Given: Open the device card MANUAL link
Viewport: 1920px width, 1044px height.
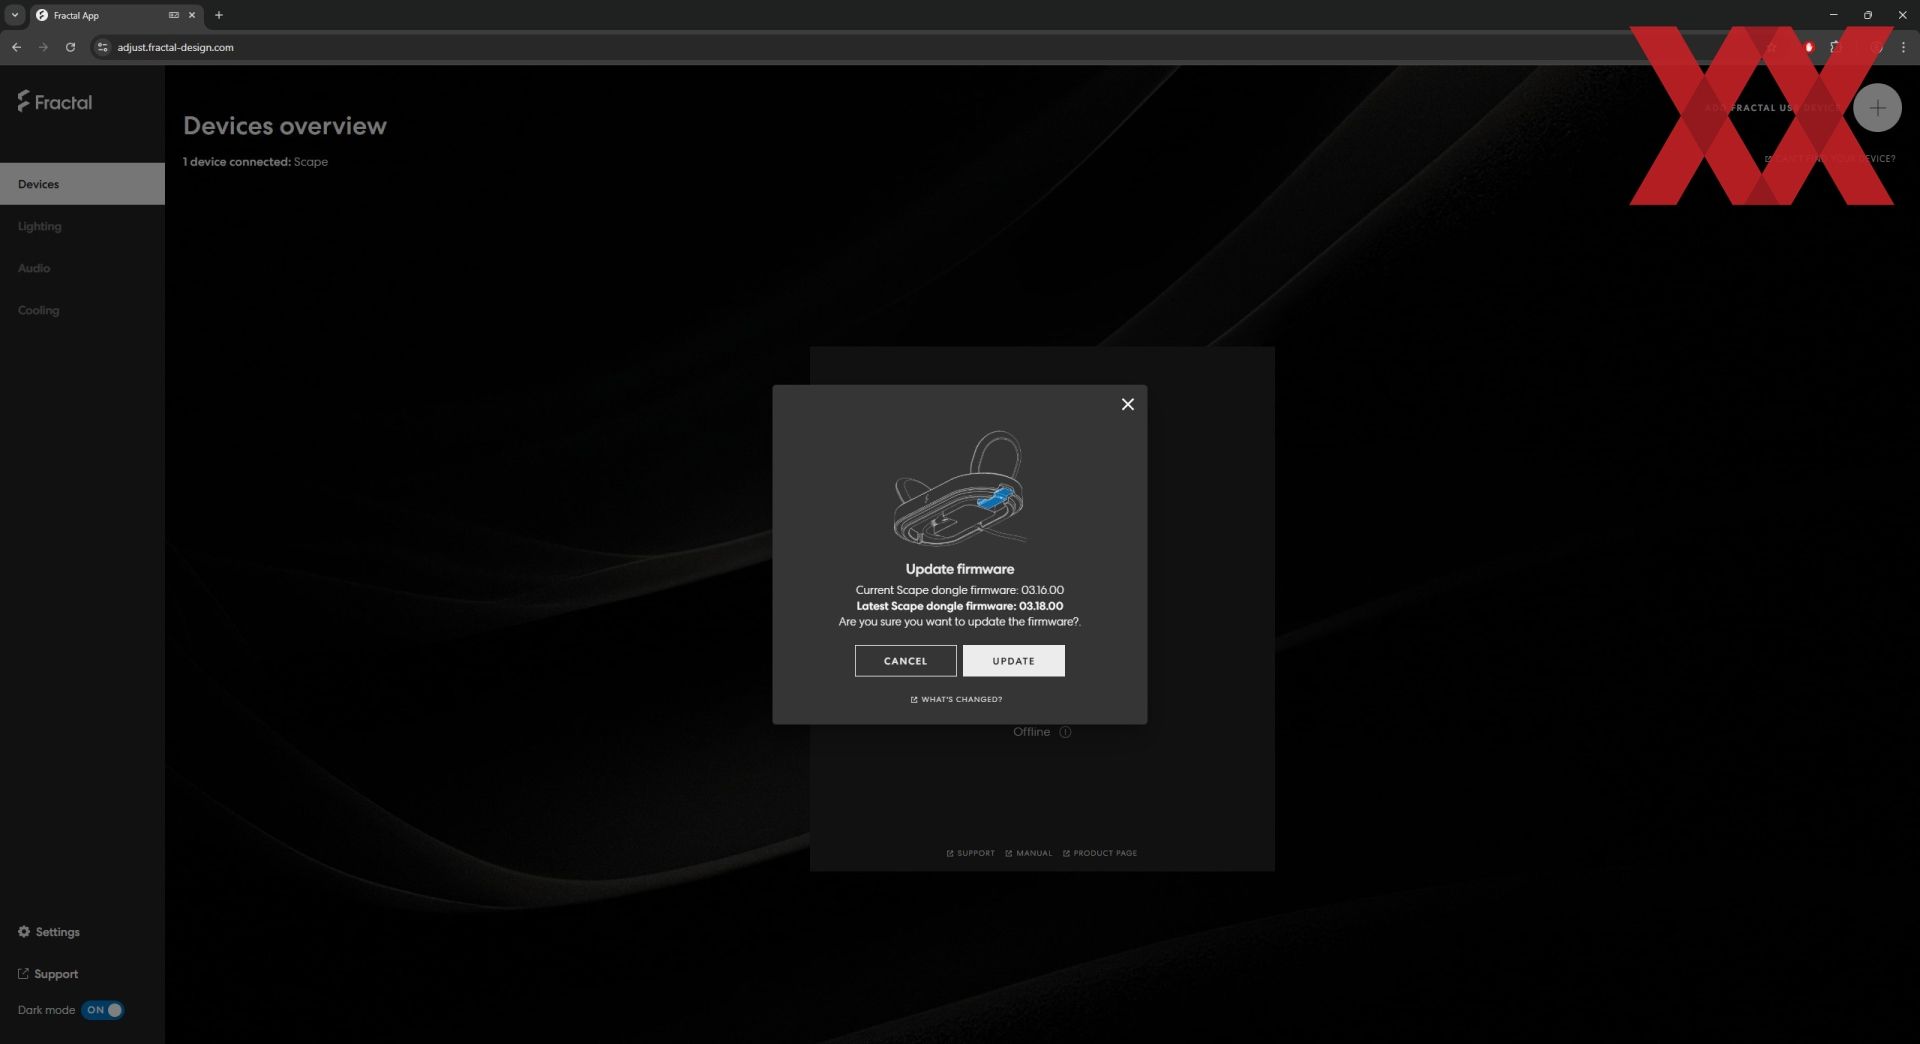Looking at the screenshot, I should [1028, 853].
